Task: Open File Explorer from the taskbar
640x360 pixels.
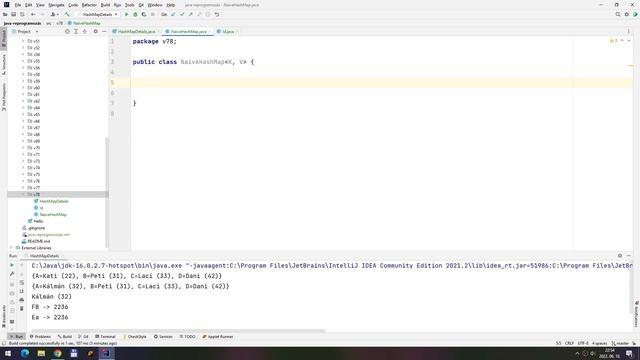Action: click(x=41, y=353)
